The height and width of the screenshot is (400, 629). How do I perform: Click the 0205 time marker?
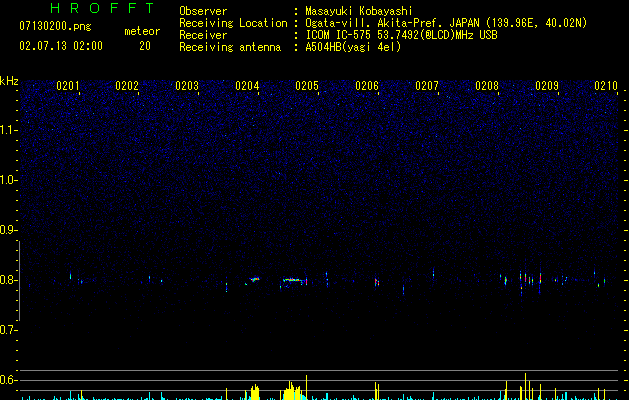click(x=307, y=86)
